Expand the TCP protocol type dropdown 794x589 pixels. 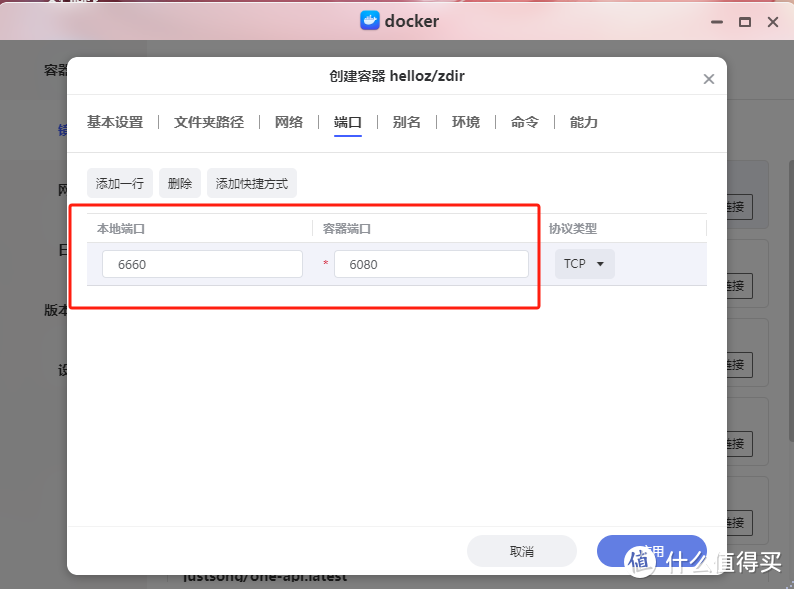pos(584,264)
